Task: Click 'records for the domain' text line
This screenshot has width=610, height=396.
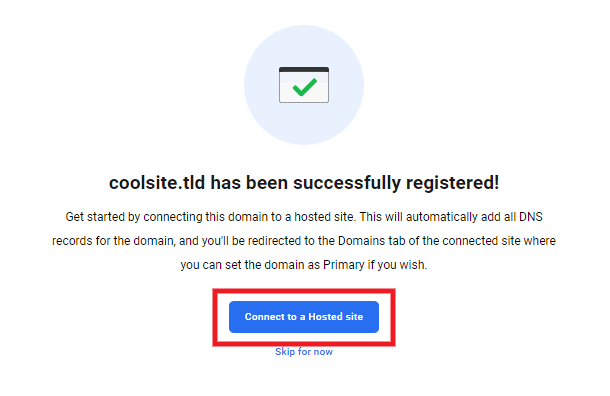Action: [114, 241]
